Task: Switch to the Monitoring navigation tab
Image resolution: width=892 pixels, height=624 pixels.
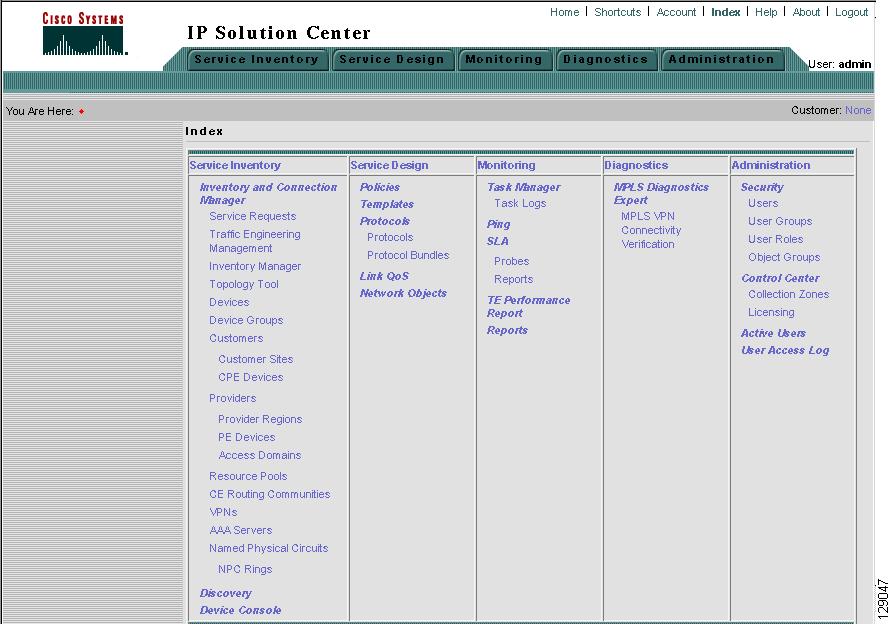Action: point(503,59)
